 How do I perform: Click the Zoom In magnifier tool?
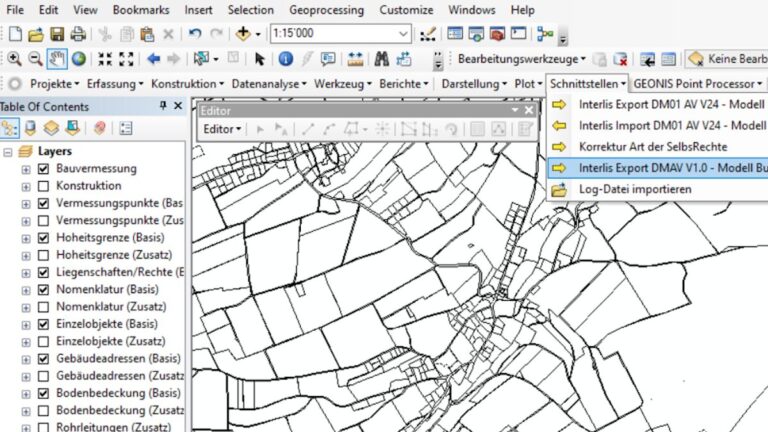coord(14,59)
